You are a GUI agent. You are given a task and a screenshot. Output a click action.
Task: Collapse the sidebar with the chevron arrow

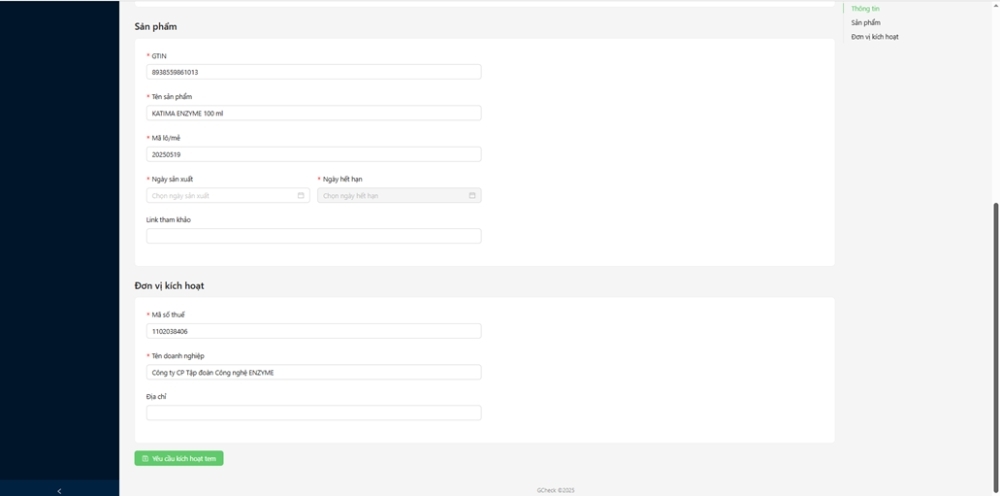[x=59, y=490]
